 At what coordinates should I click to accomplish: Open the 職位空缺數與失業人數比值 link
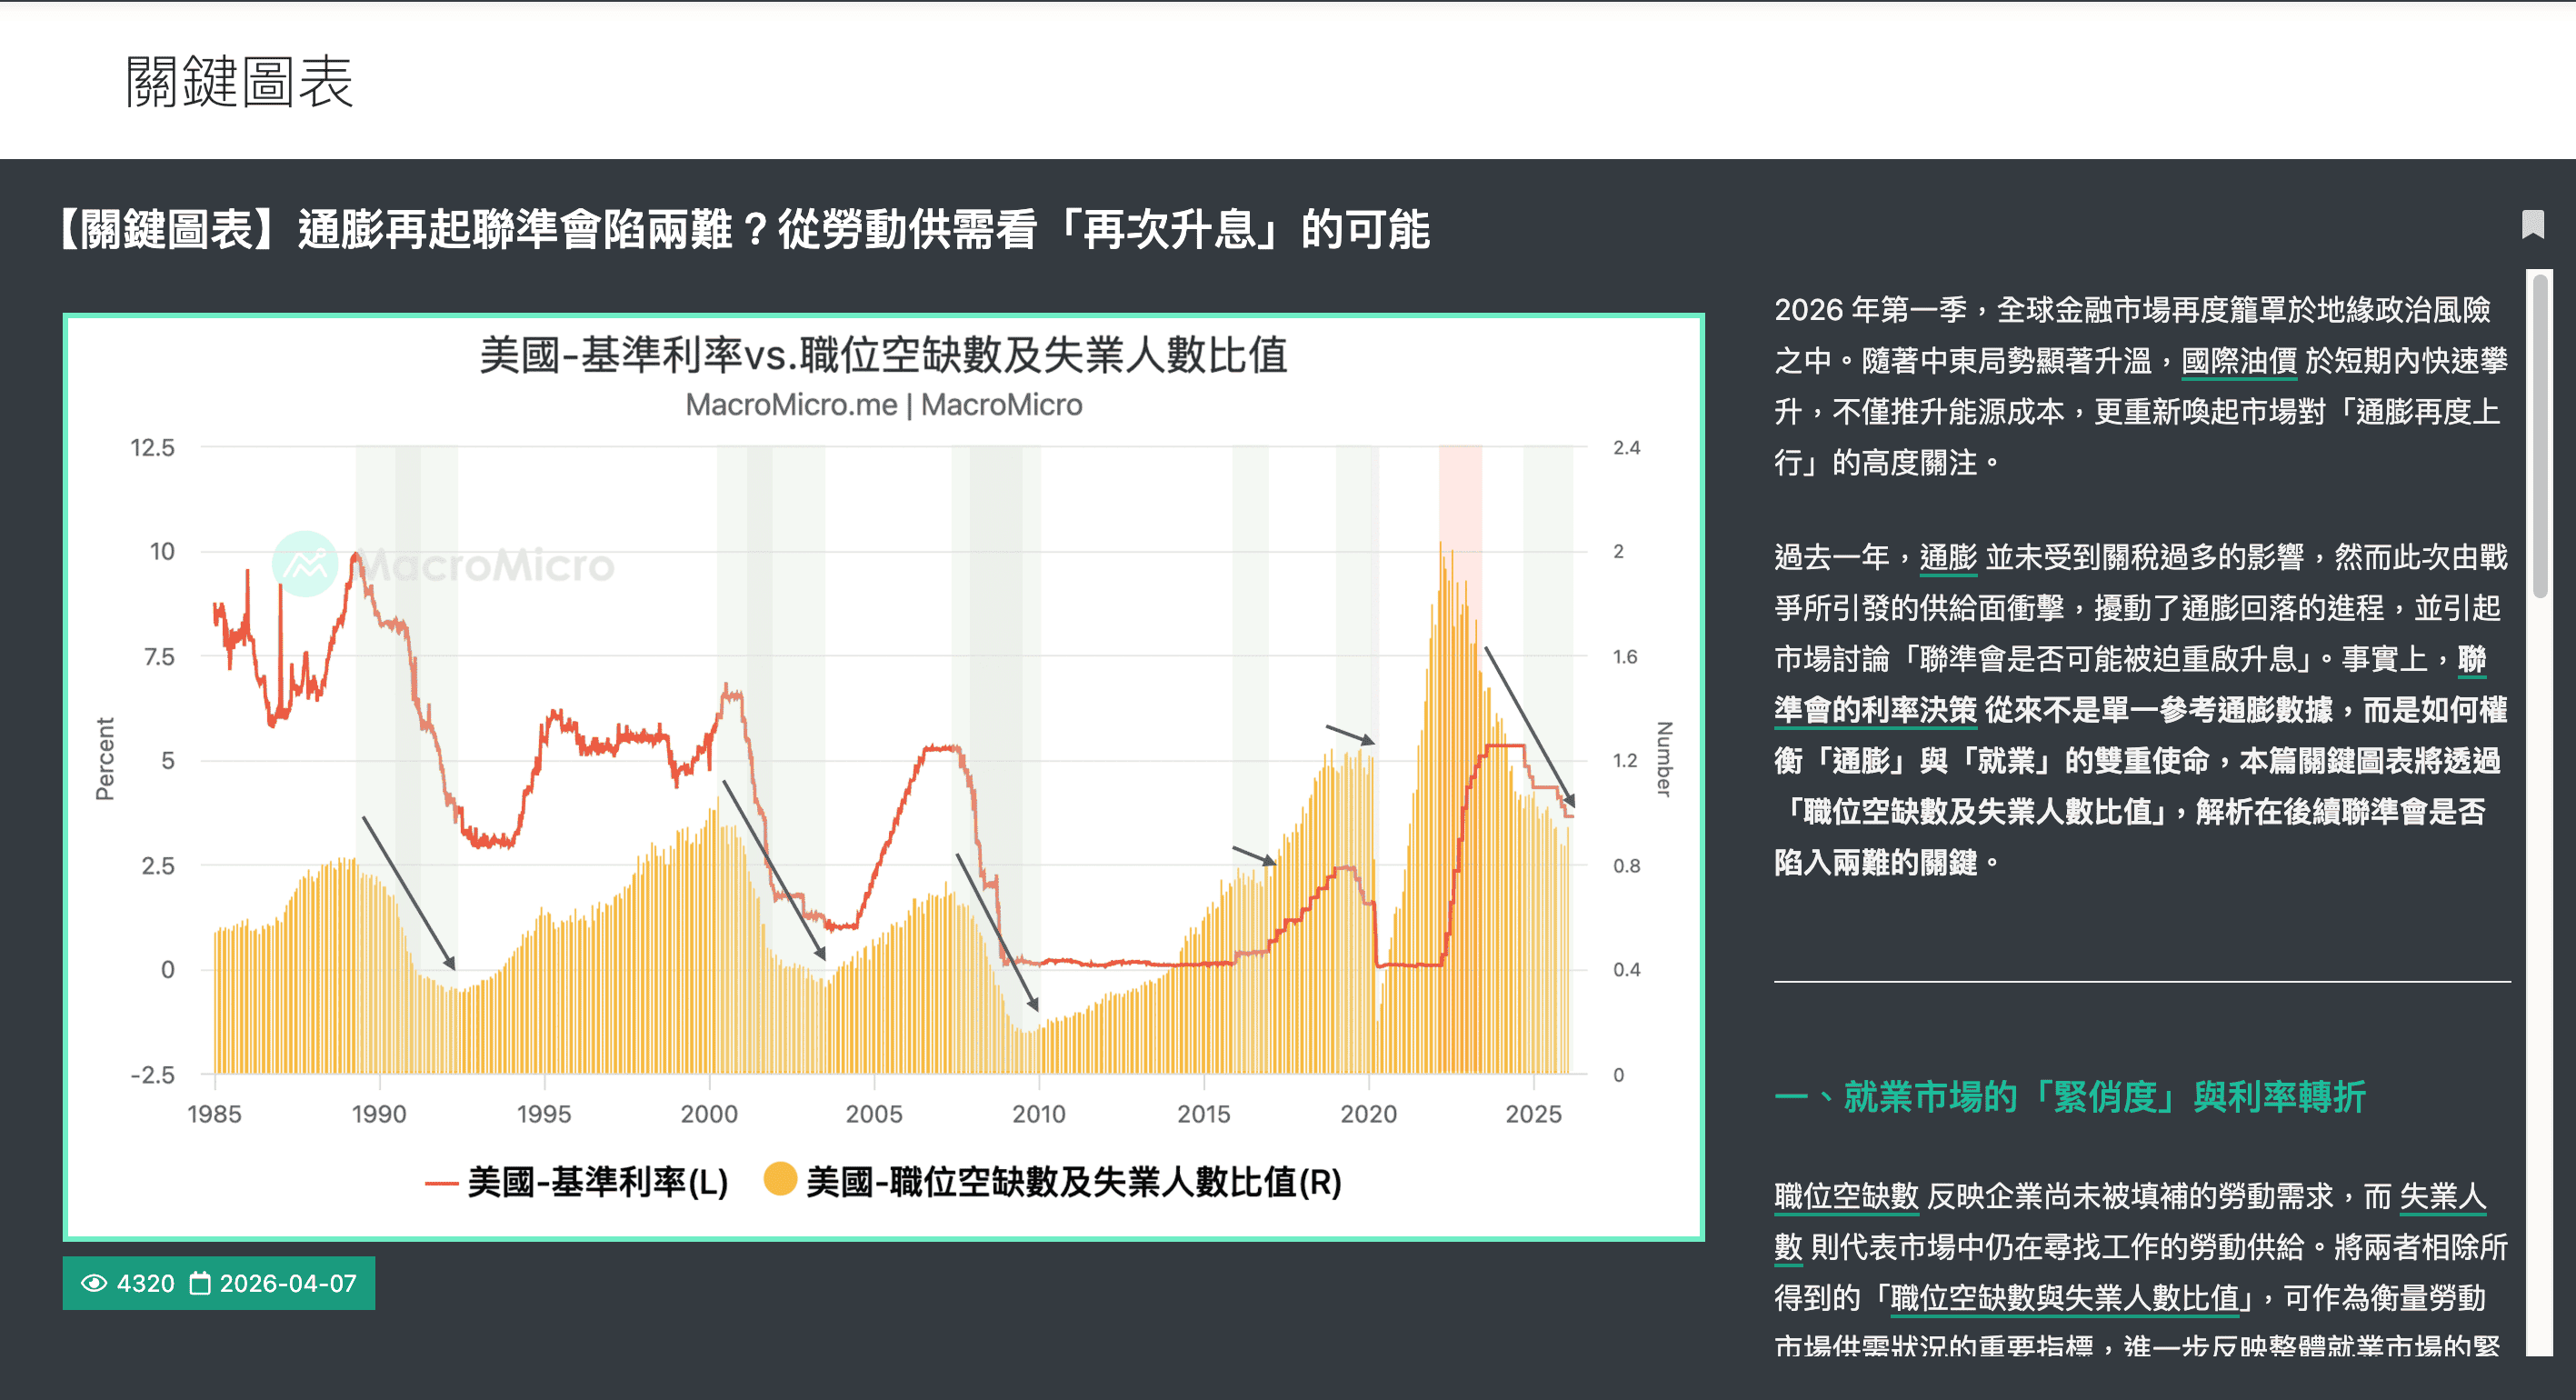[2071, 1298]
